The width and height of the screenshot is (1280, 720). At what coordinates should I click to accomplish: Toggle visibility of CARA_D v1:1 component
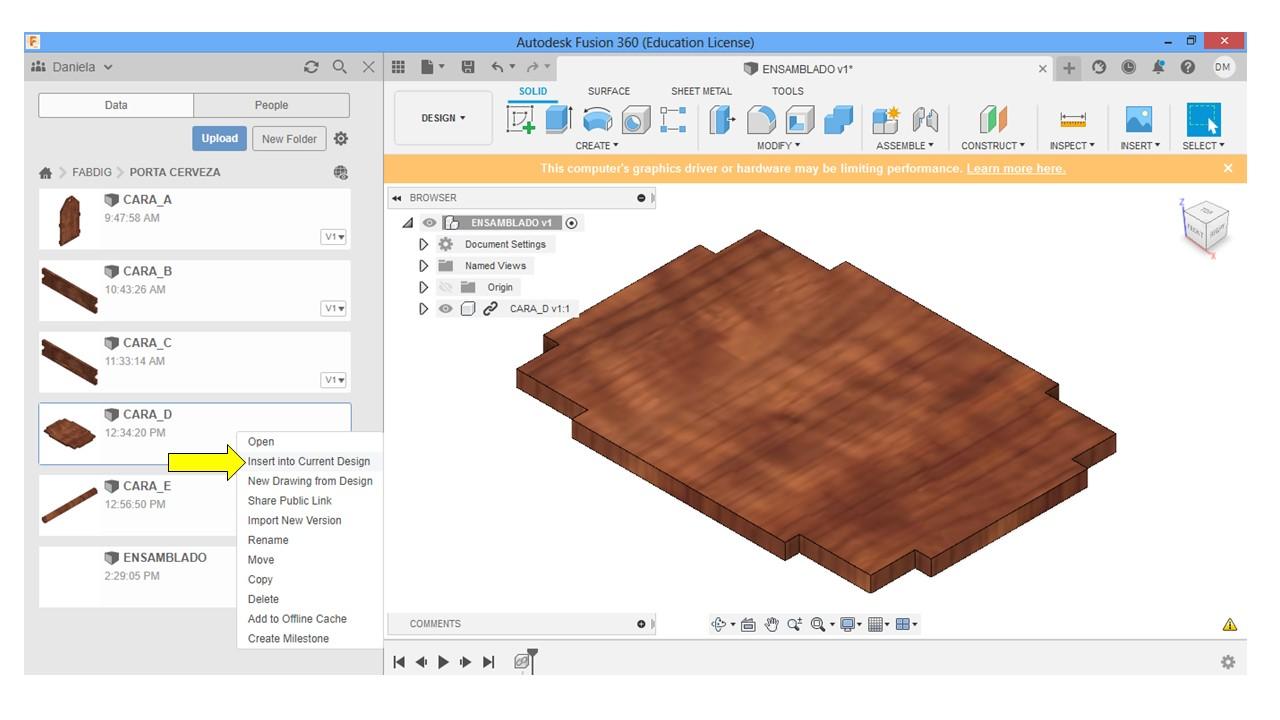click(446, 309)
